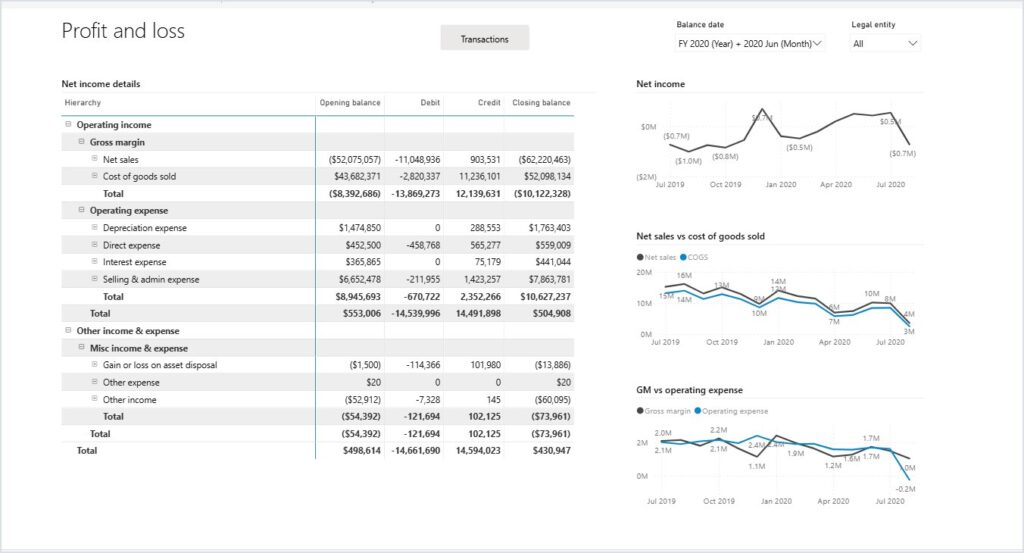
Task: Sort by Closing balance column header
Action: click(x=541, y=103)
